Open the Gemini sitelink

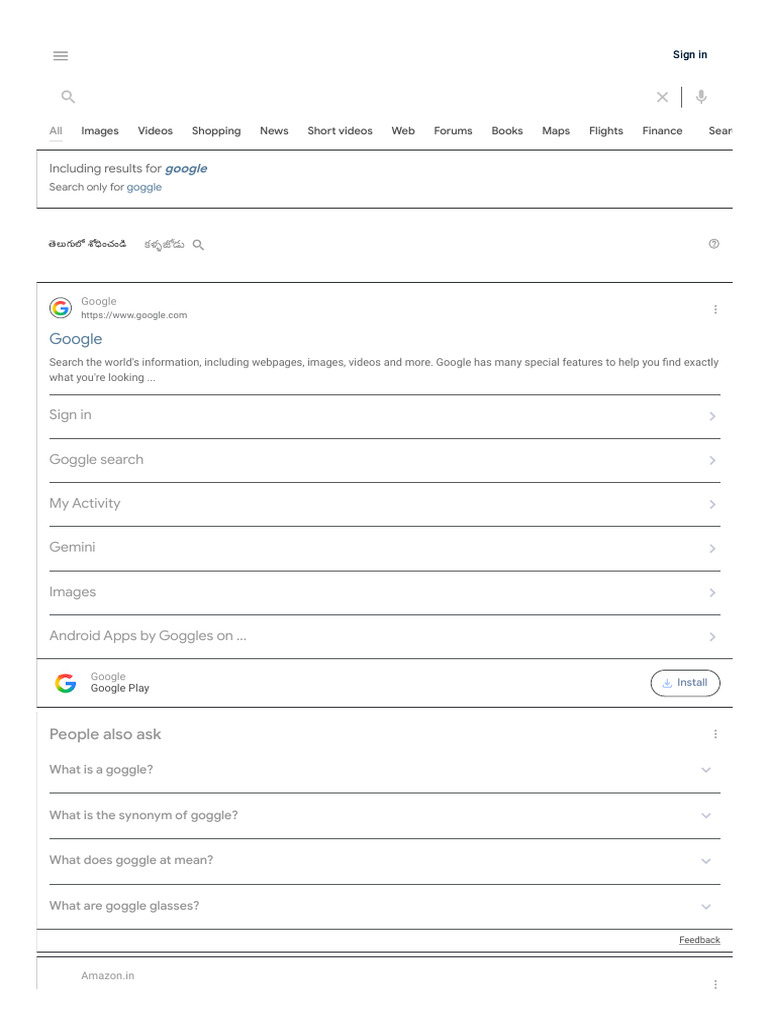click(385, 548)
